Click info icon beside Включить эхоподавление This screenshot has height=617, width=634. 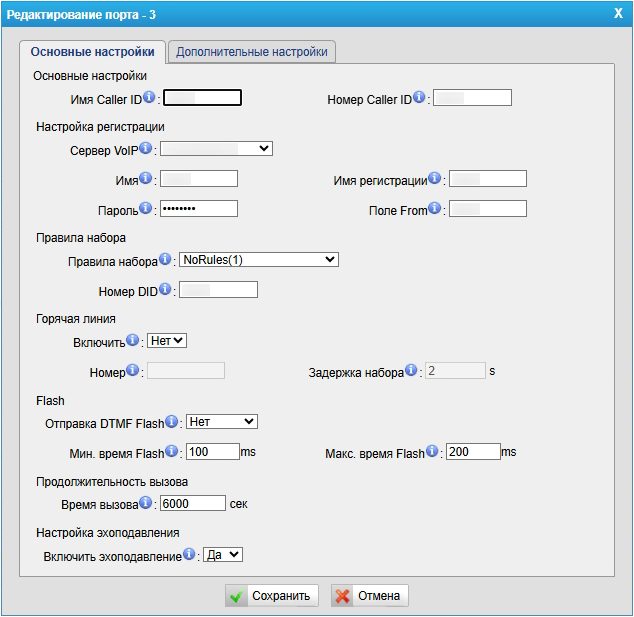click(189, 554)
